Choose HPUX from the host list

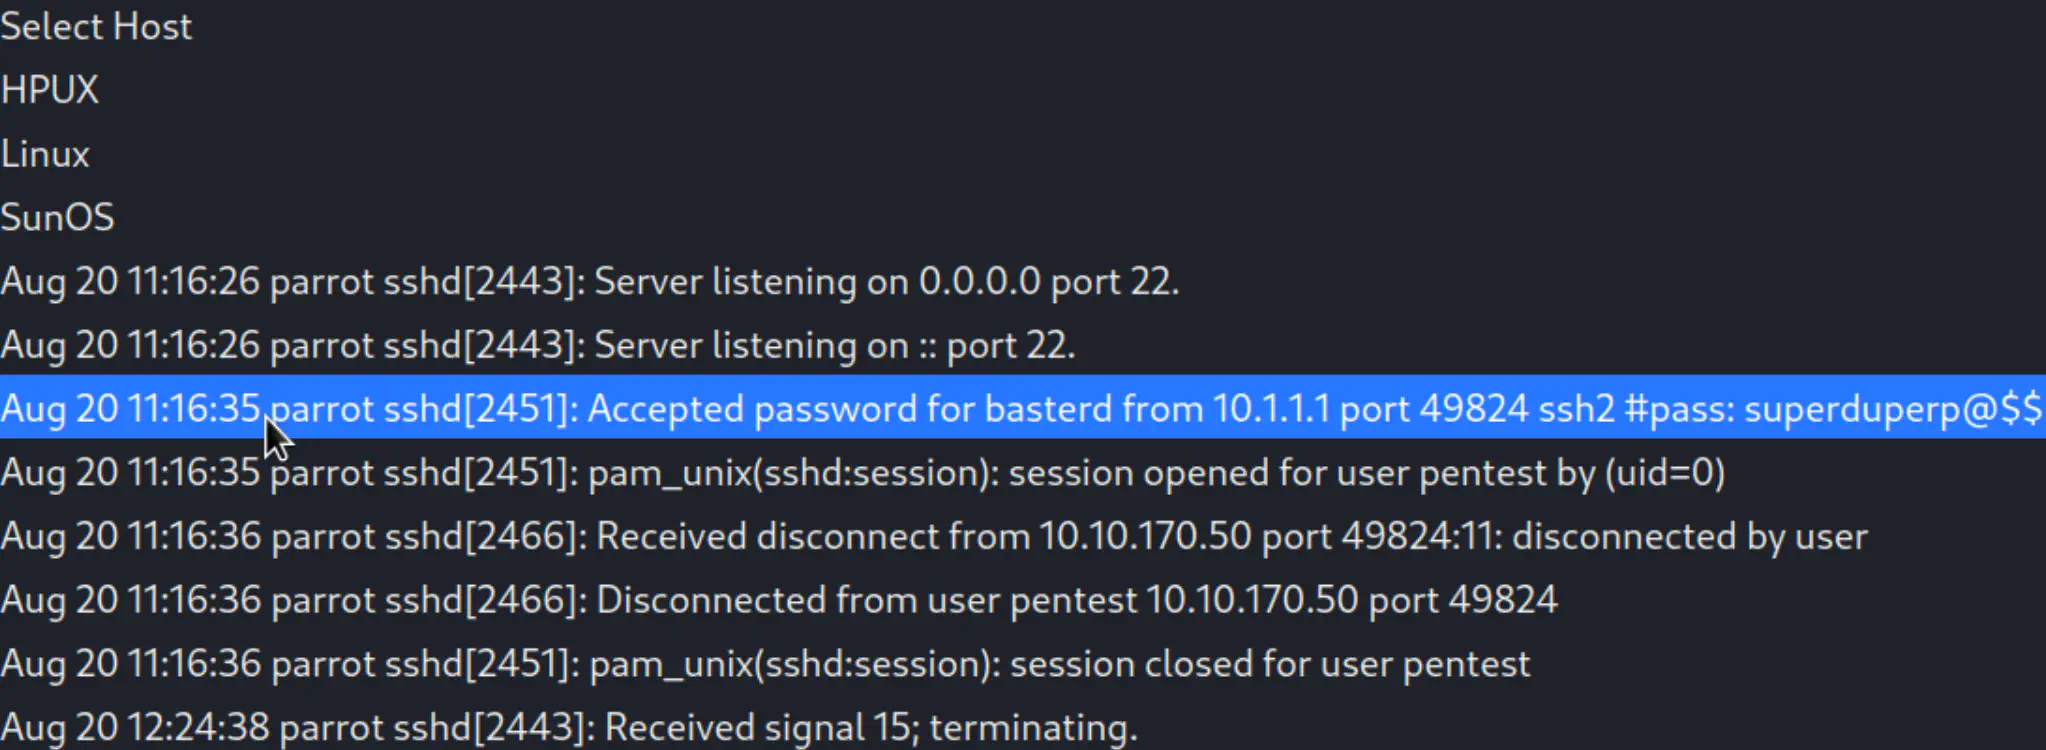tap(50, 90)
